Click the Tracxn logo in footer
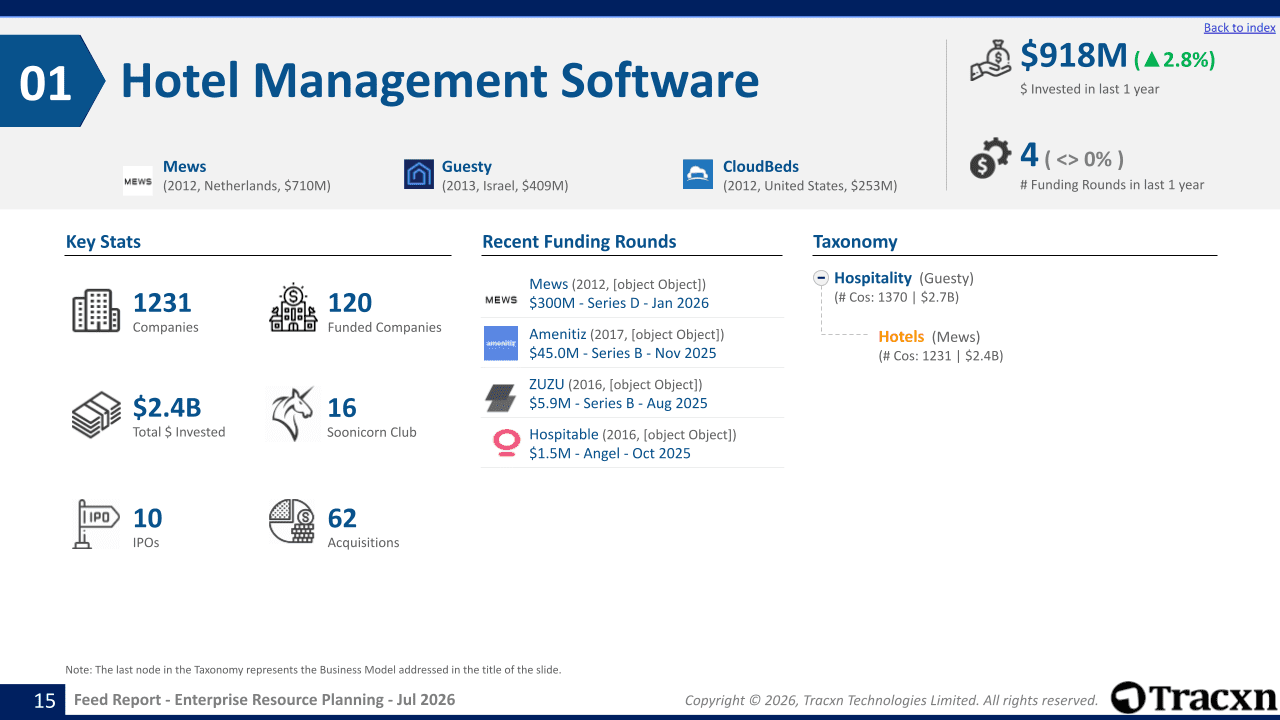This screenshot has width=1280, height=720. (1193, 698)
